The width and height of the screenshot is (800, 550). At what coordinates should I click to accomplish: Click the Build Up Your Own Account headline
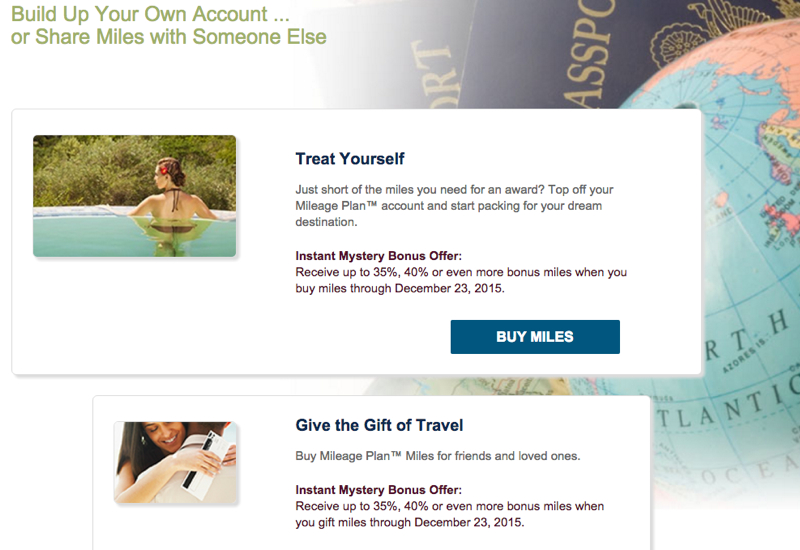click(x=150, y=14)
